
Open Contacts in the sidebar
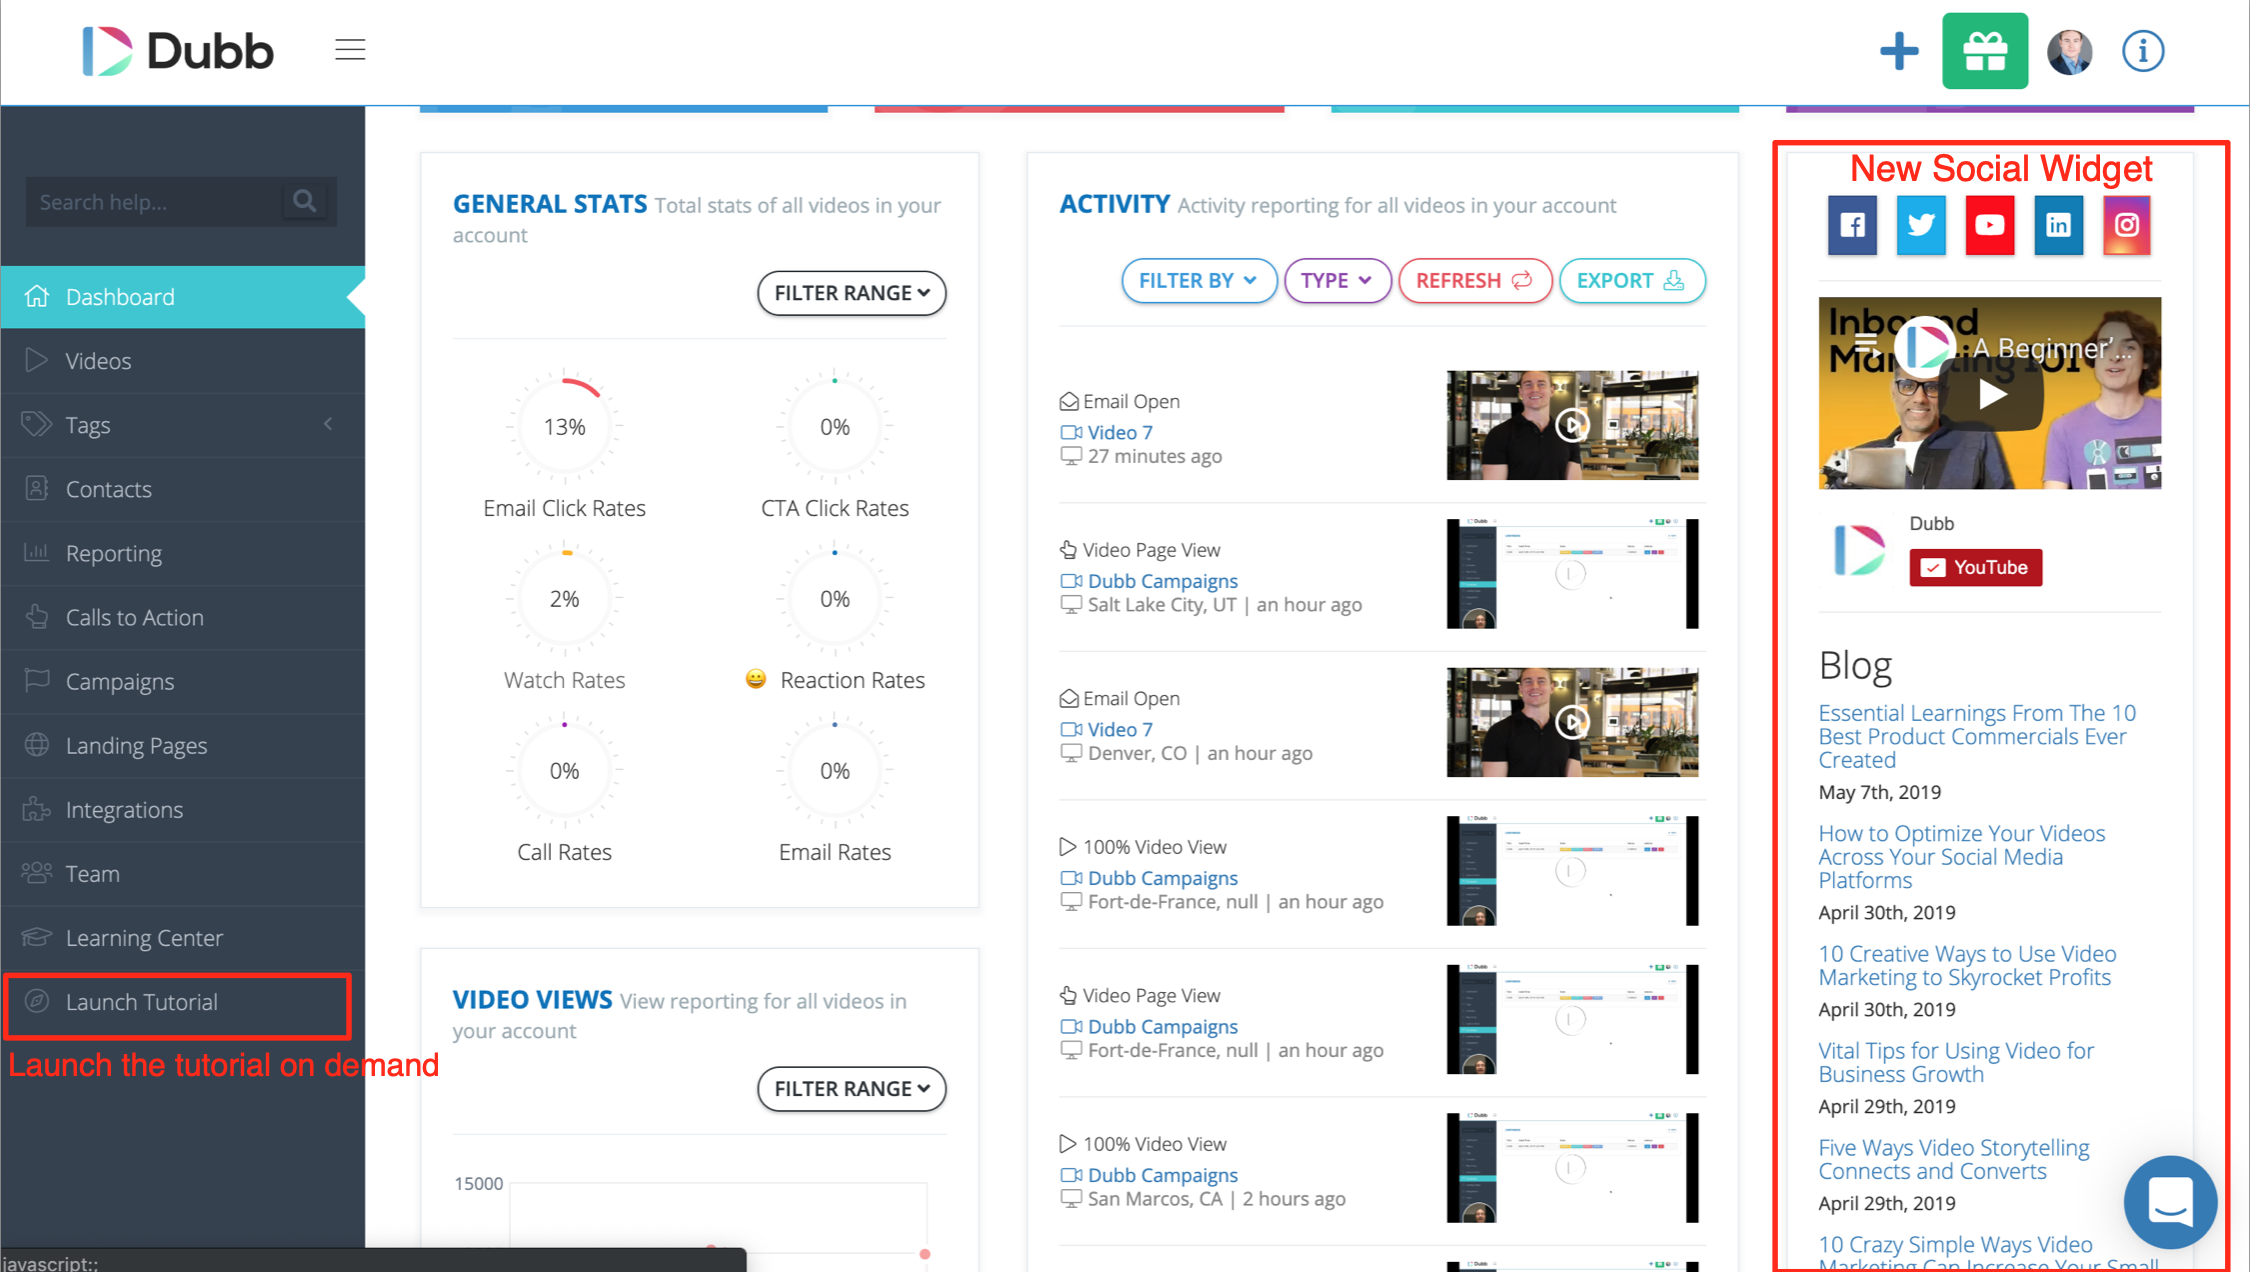[183, 488]
